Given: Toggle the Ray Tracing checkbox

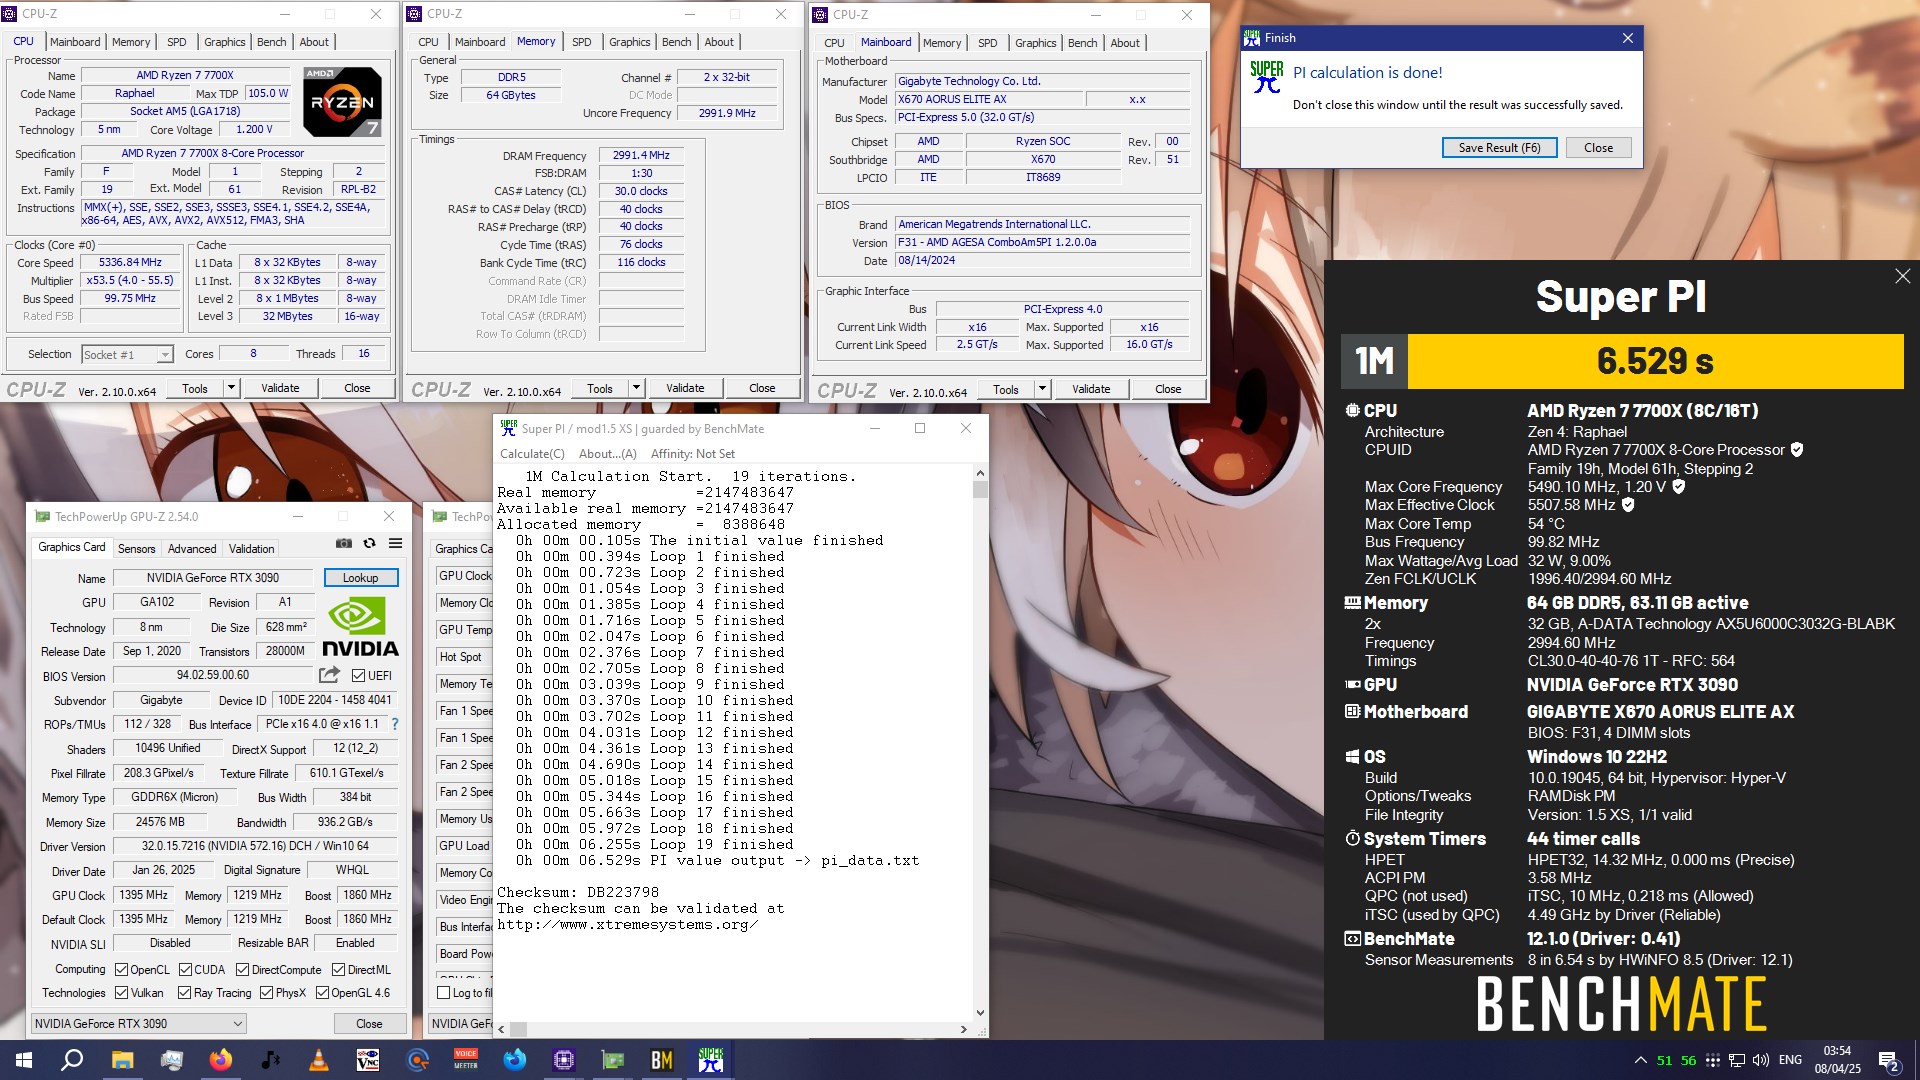Looking at the screenshot, I should [184, 992].
